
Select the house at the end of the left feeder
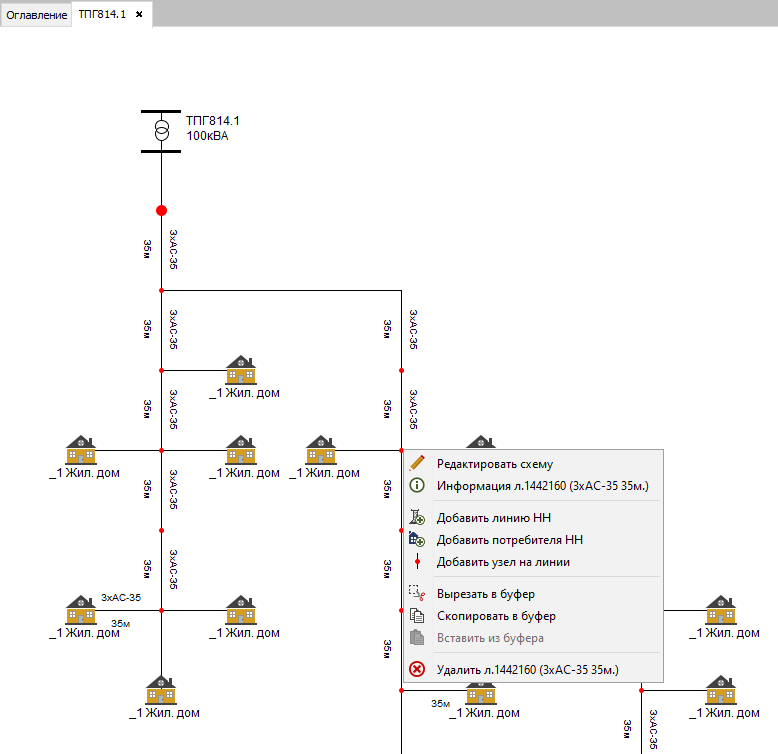(x=161, y=690)
